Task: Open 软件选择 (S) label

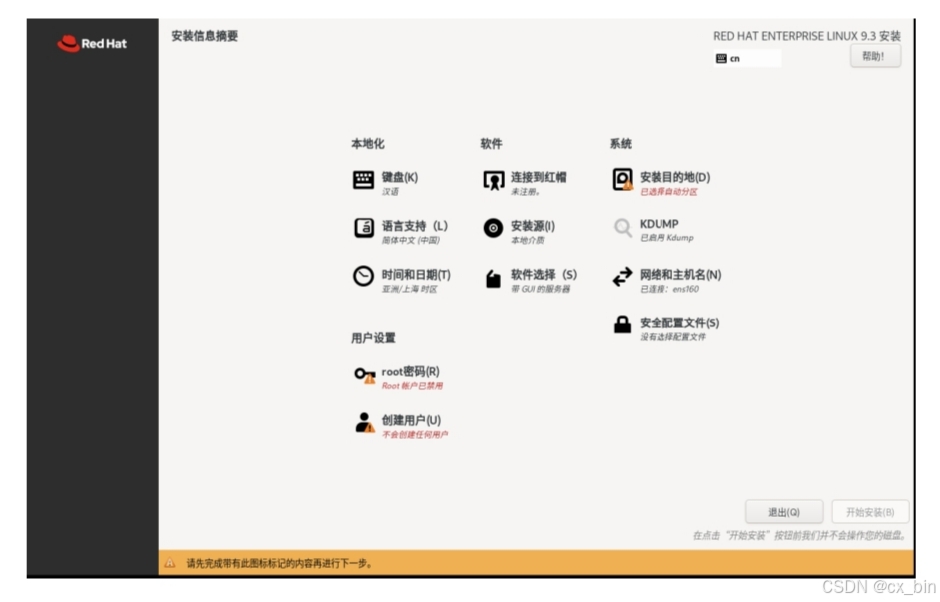Action: [544, 275]
